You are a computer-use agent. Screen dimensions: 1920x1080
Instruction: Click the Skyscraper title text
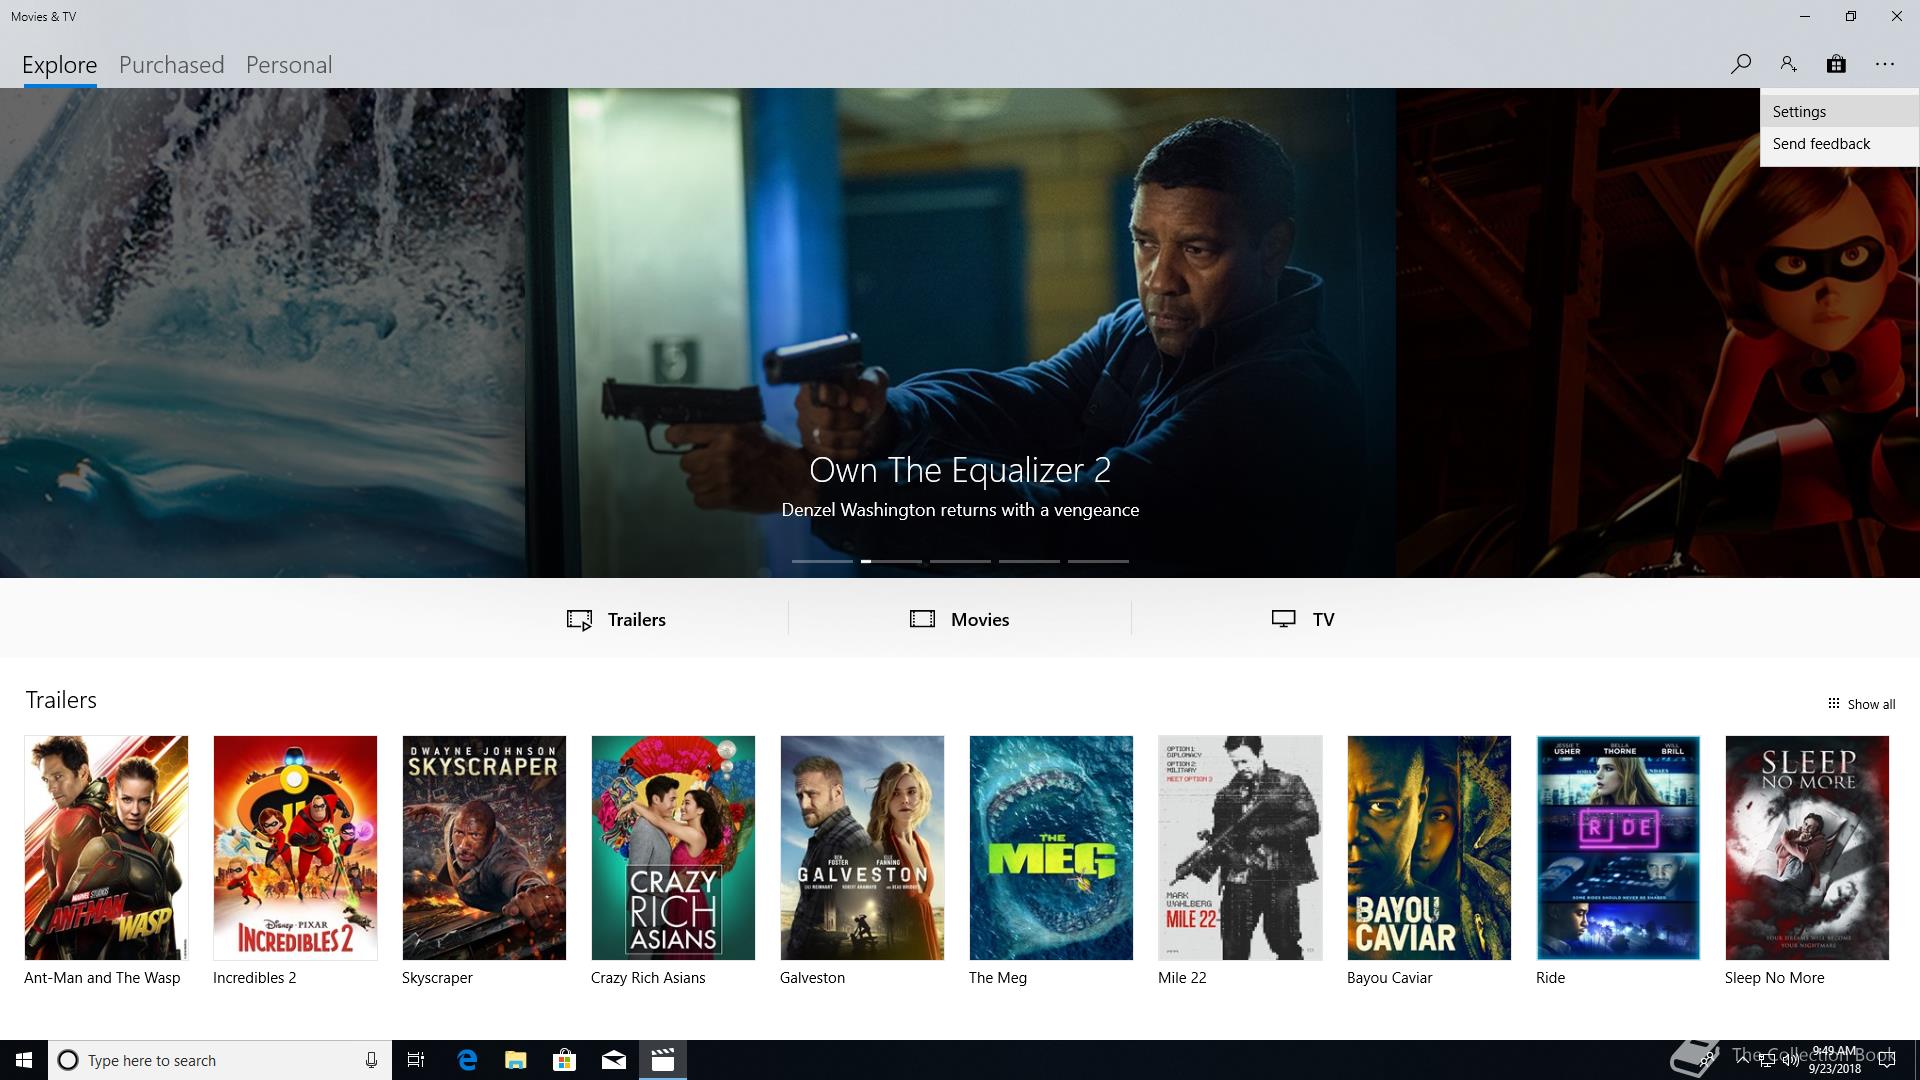point(437,978)
